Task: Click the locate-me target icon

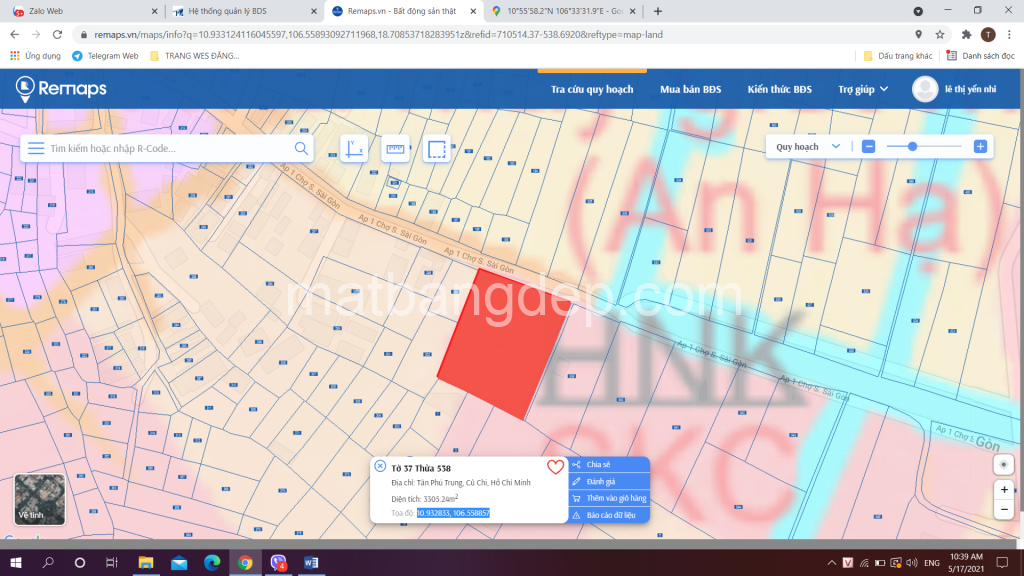Action: tap(1004, 466)
